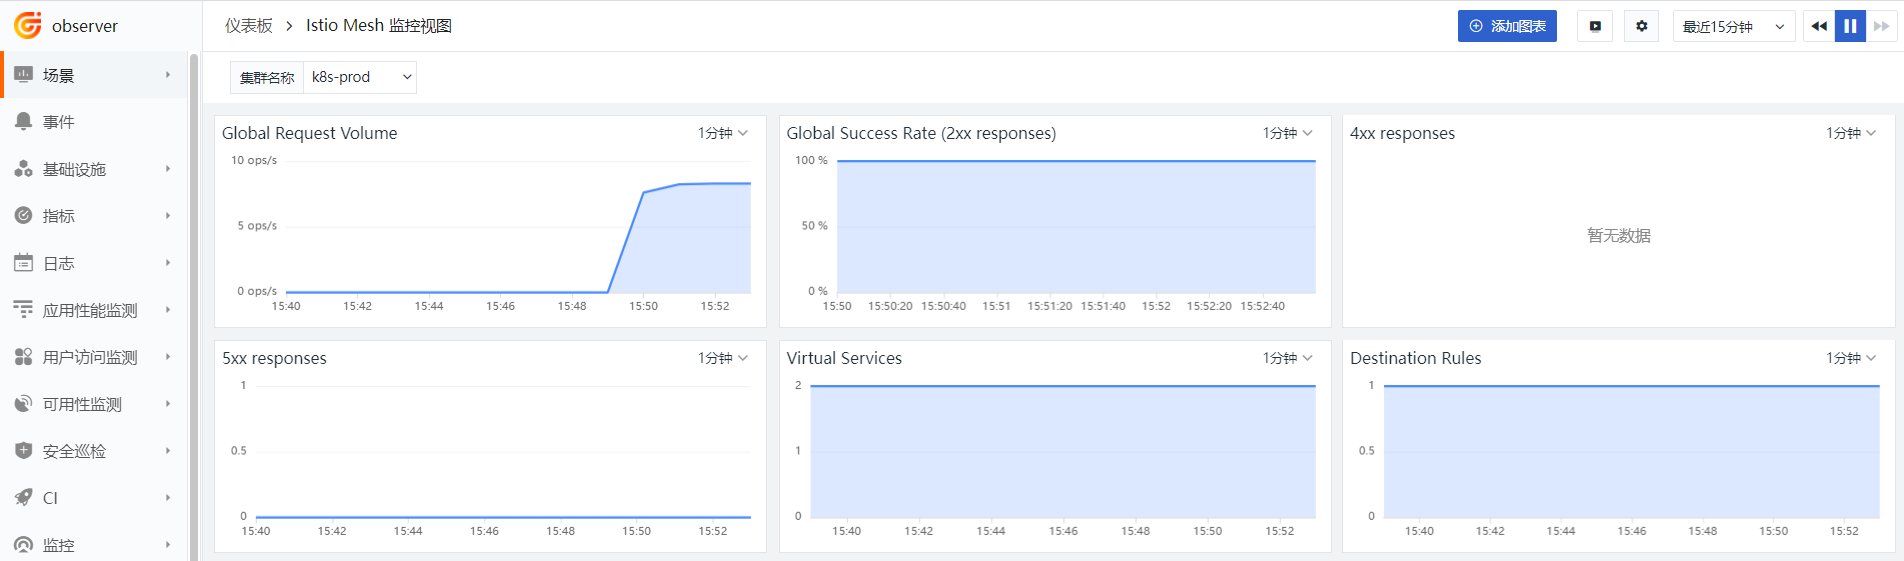This screenshot has height=561, width=1904.
Task: Expand the 1分钟 interval on Global Request Volume
Action: [723, 133]
